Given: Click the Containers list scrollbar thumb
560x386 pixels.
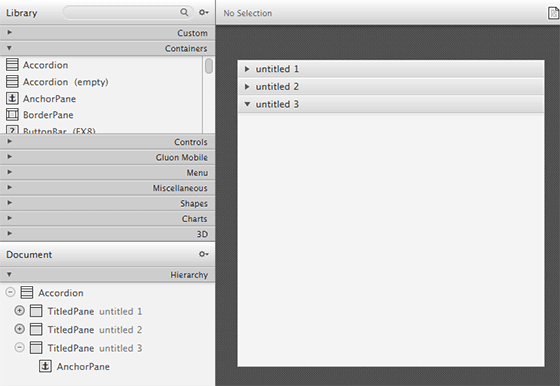Looking at the screenshot, I should click(x=209, y=66).
